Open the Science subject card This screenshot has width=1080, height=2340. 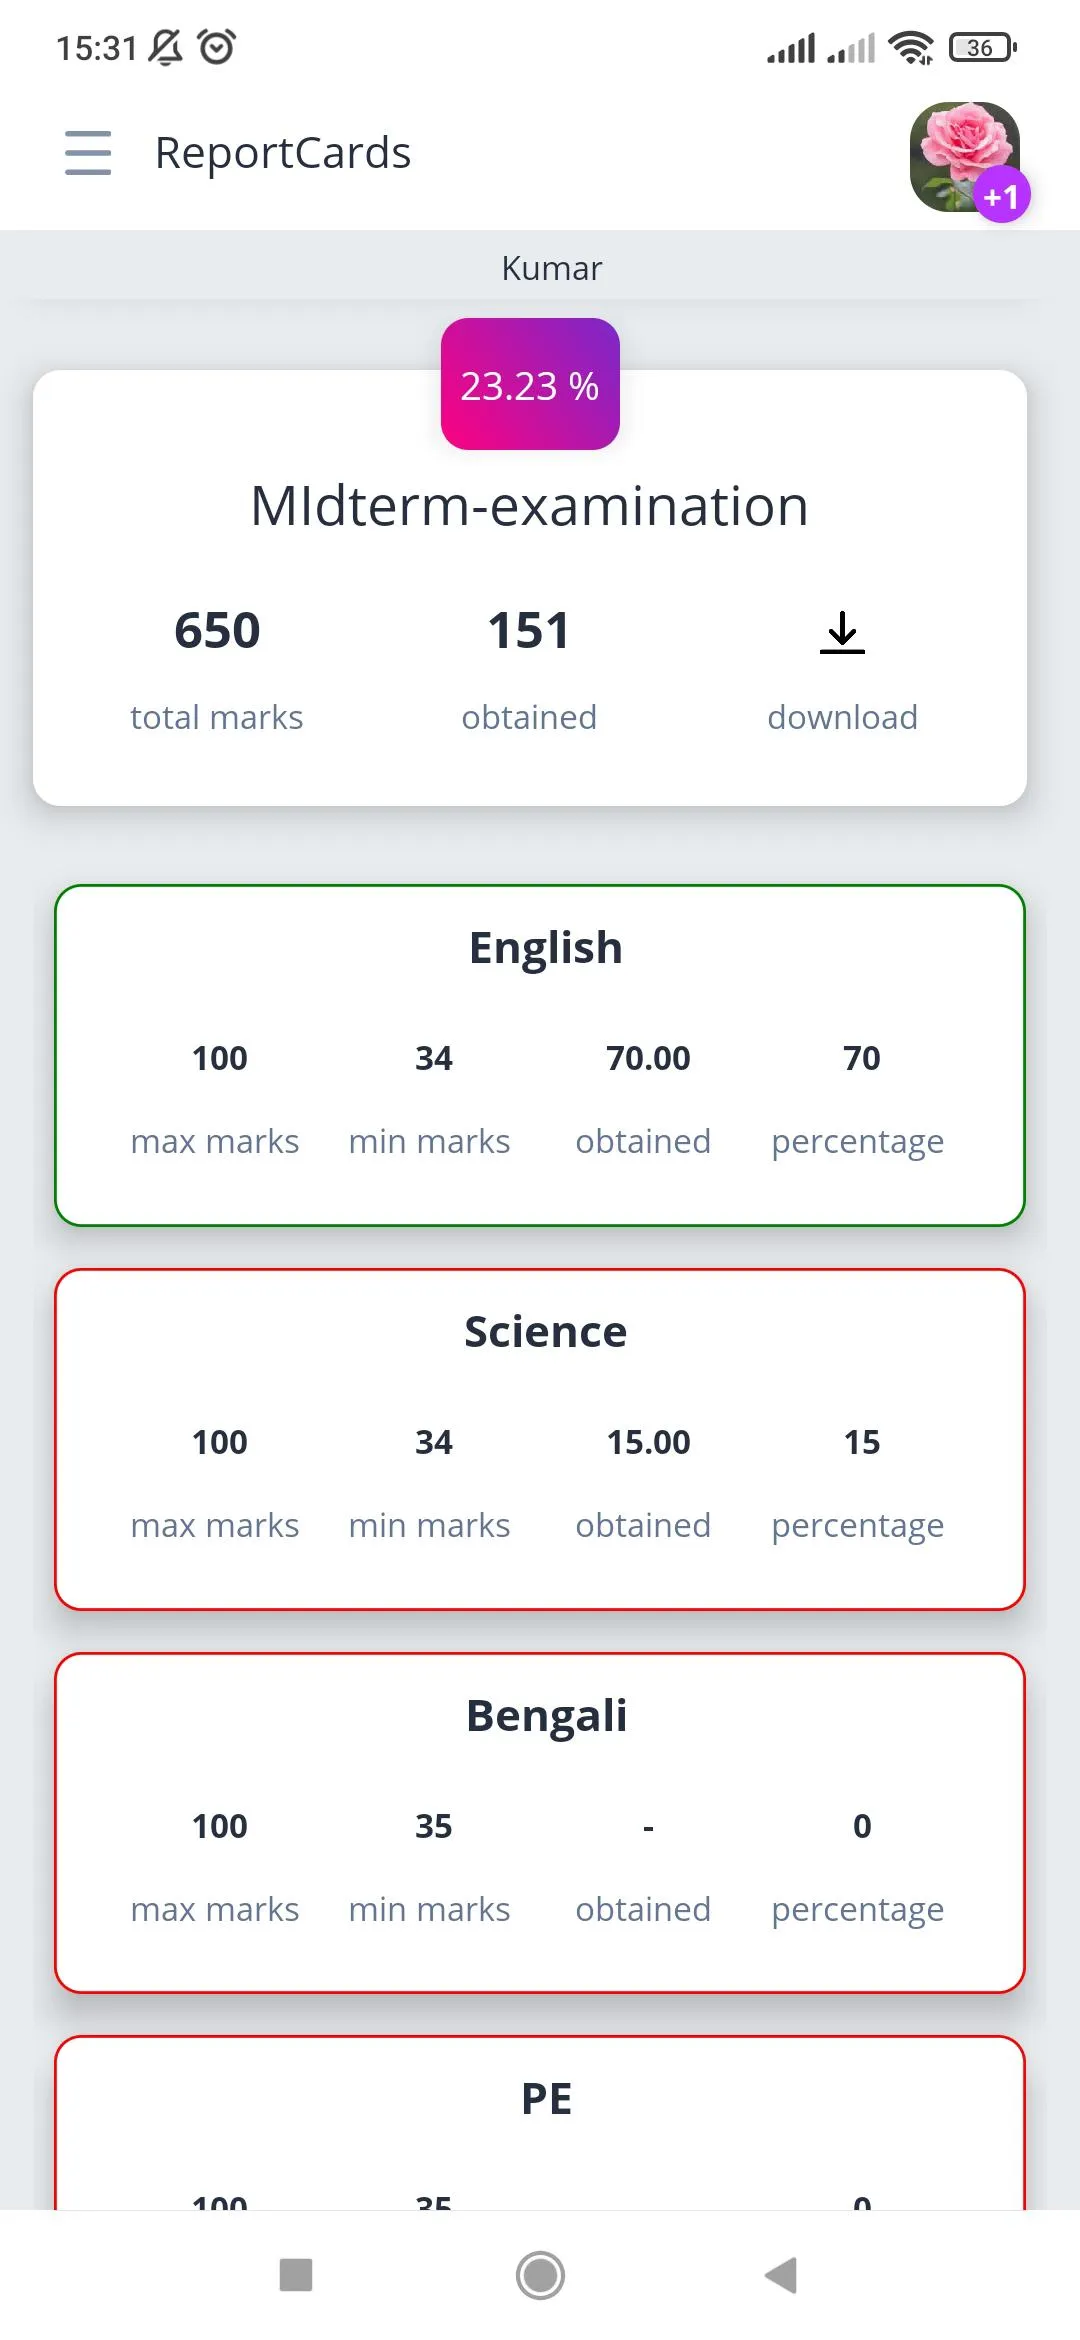[540, 1439]
